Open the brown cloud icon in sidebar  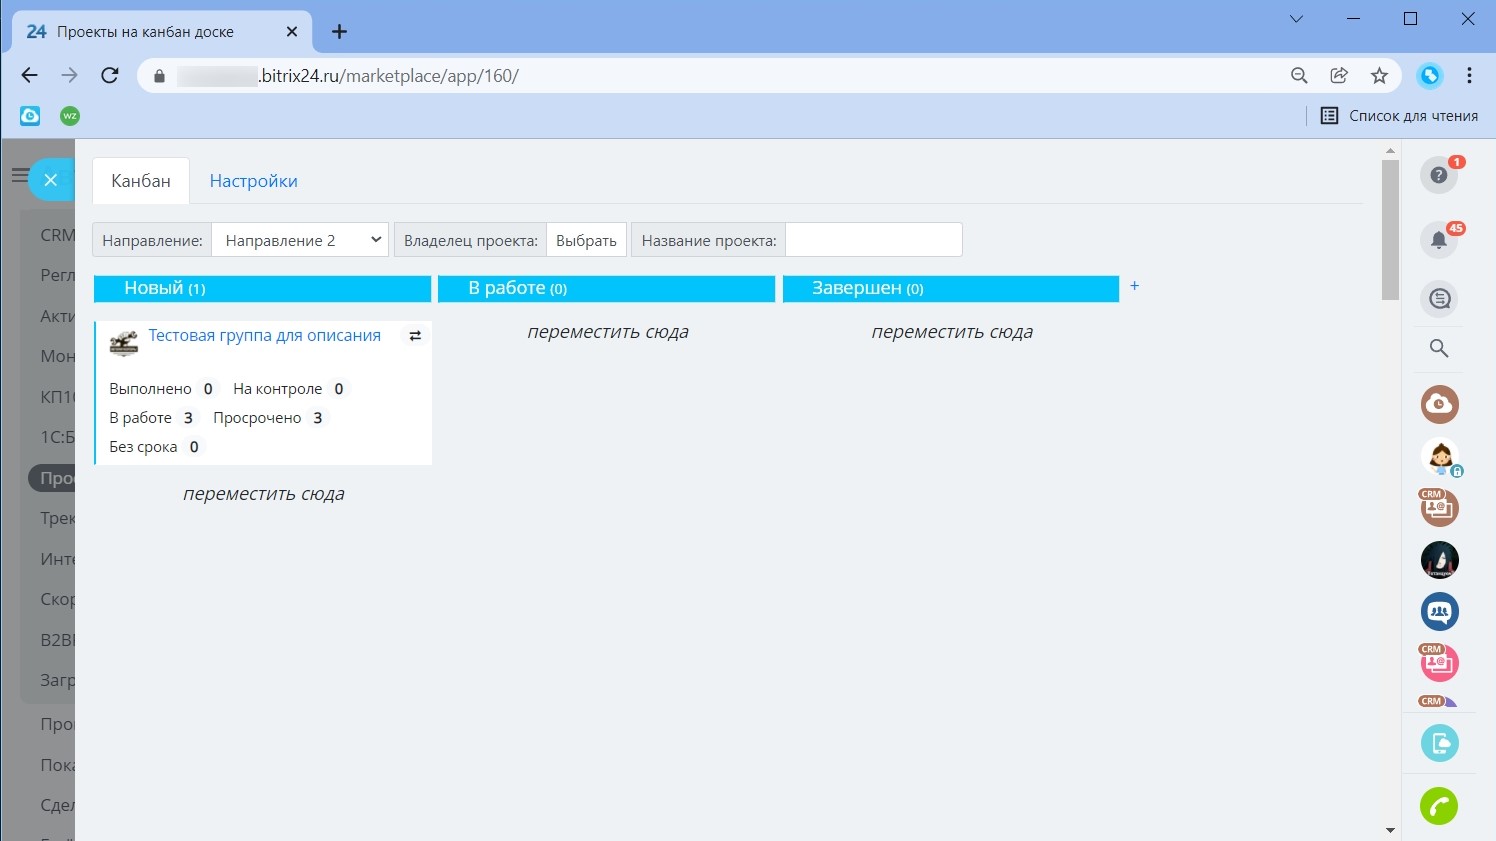[x=1440, y=404]
